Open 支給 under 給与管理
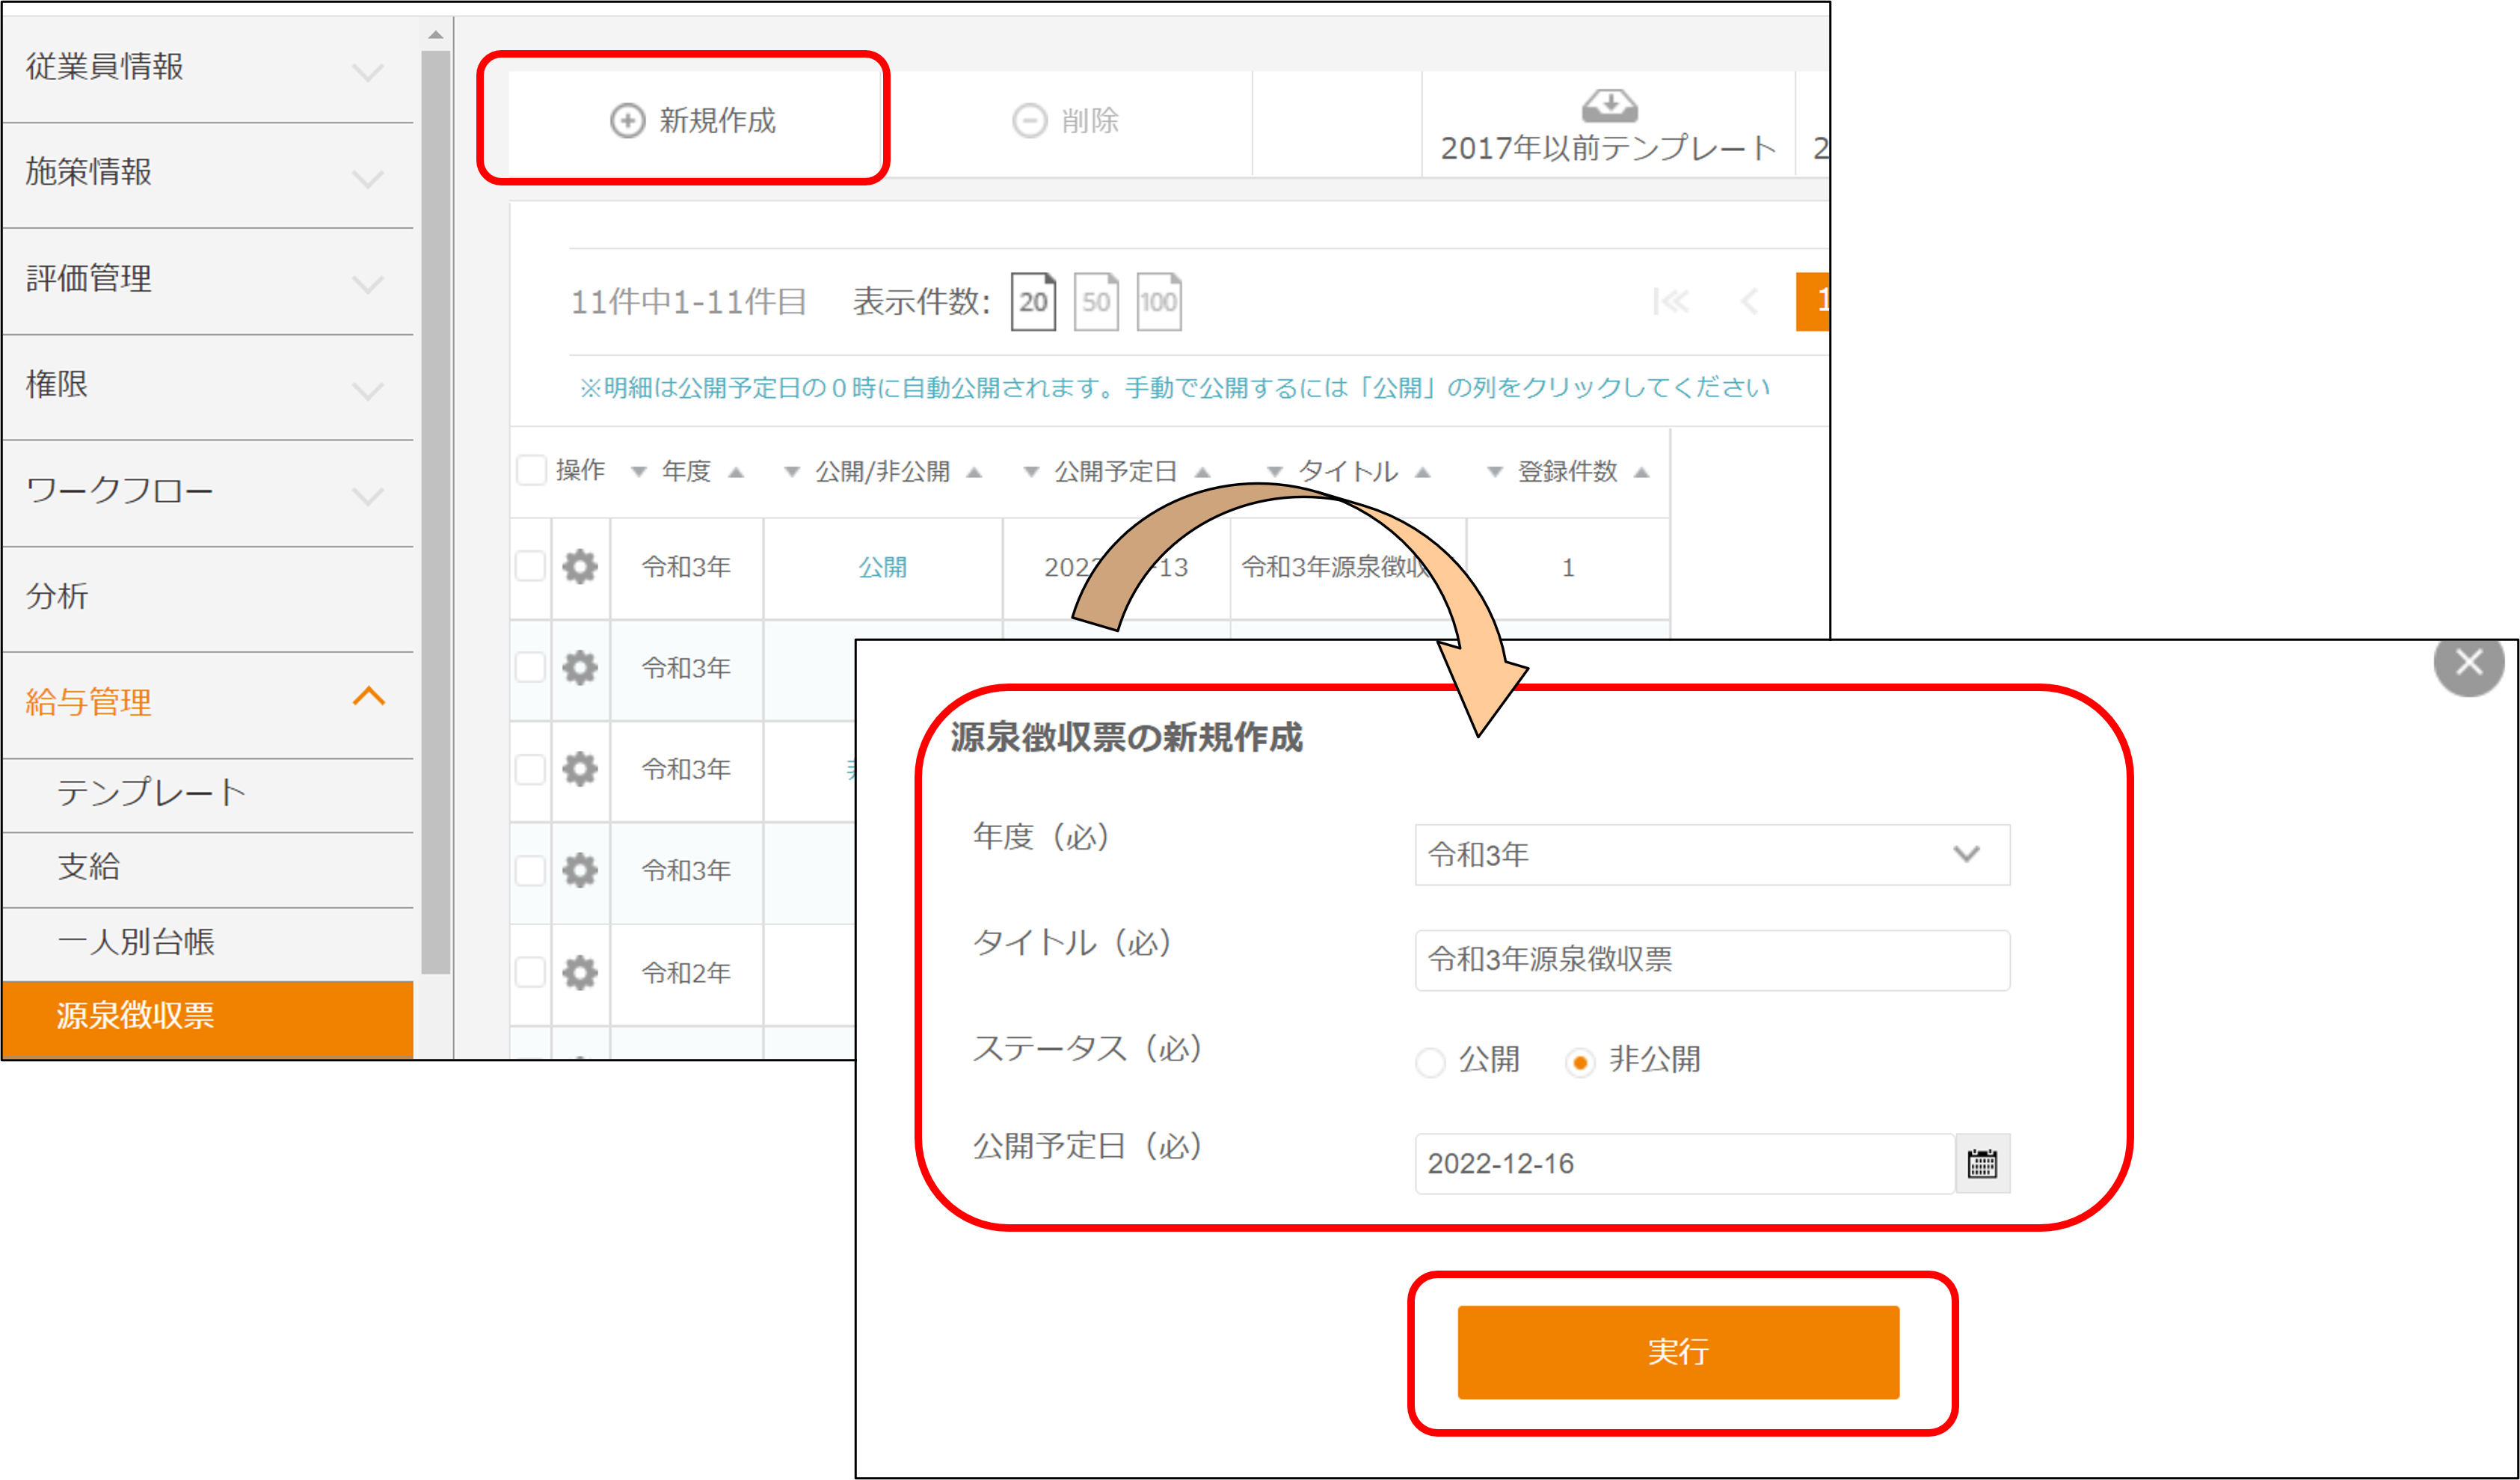 208,869
